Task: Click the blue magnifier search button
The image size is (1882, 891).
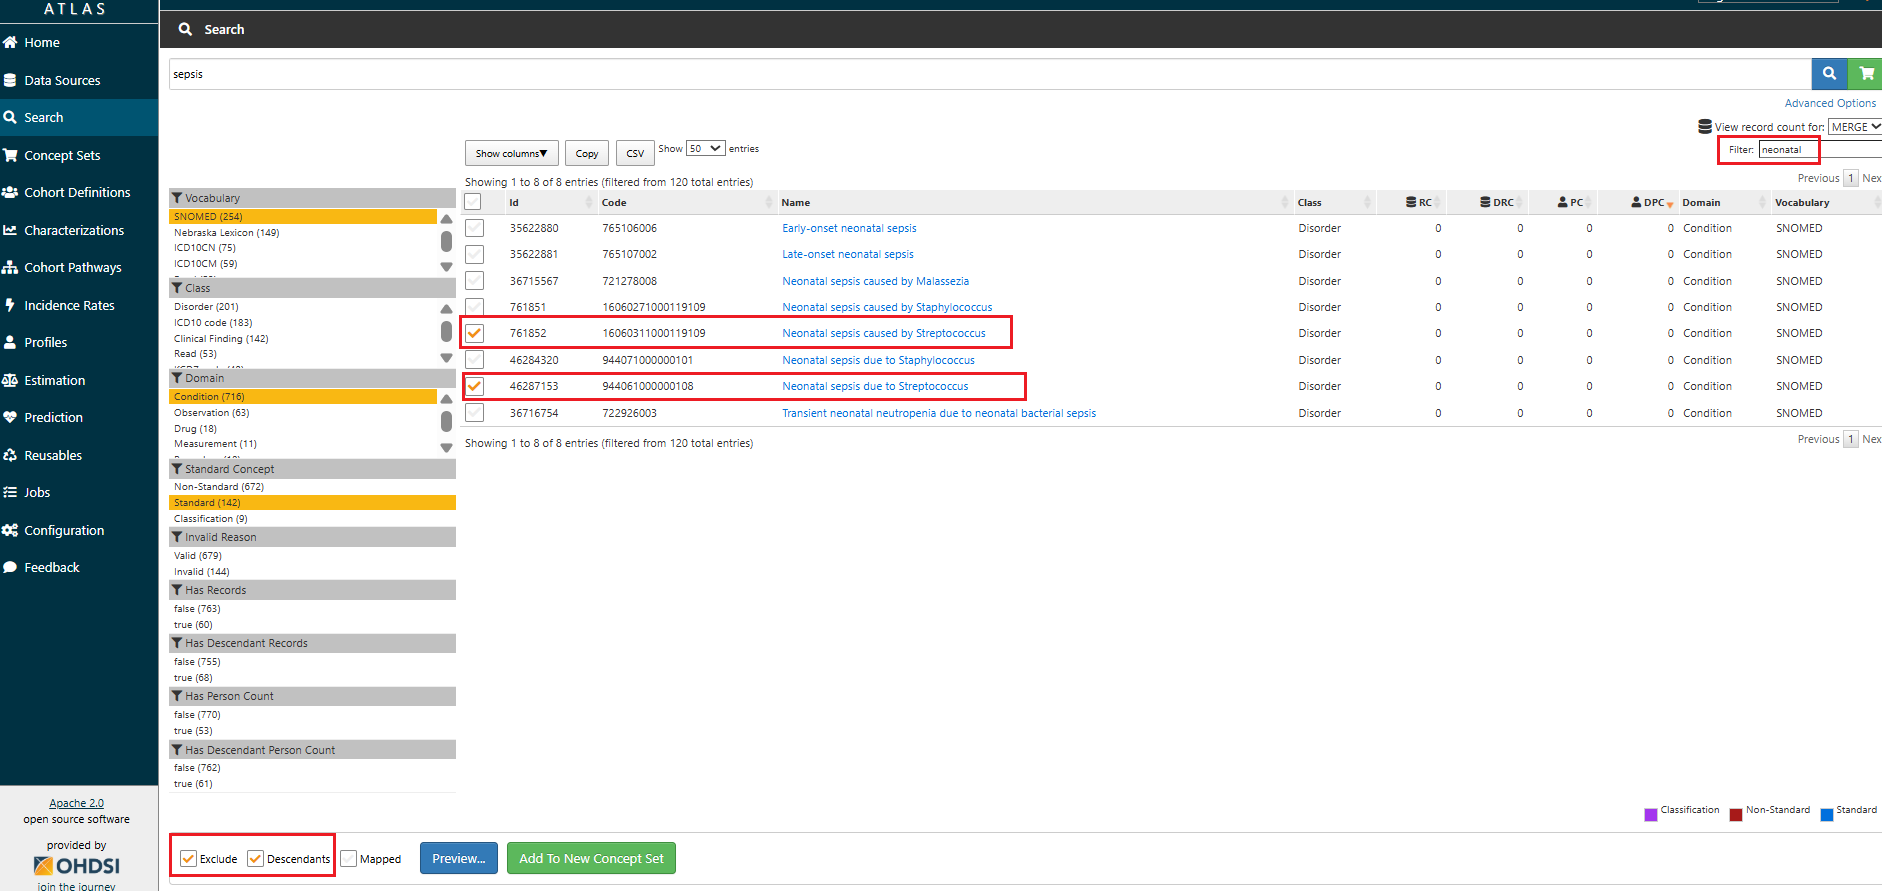Action: [x=1829, y=73]
